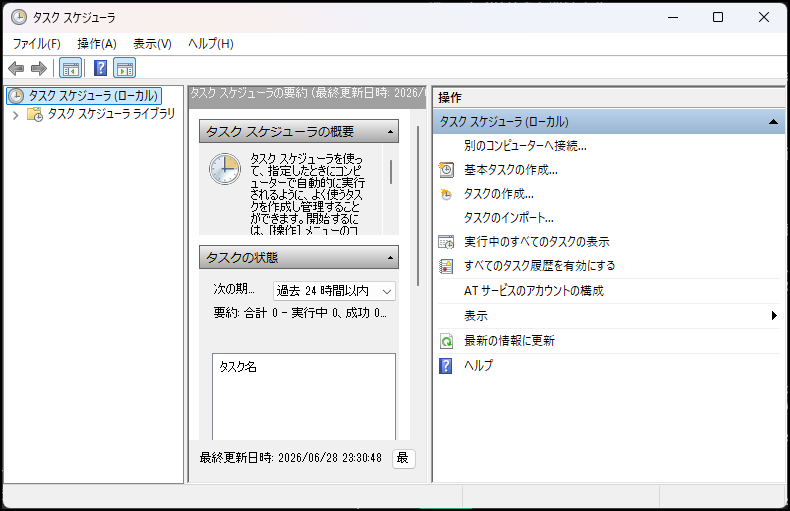
Task: Open the 過去 24 時間以内 period dropdown
Action: [x=335, y=291]
